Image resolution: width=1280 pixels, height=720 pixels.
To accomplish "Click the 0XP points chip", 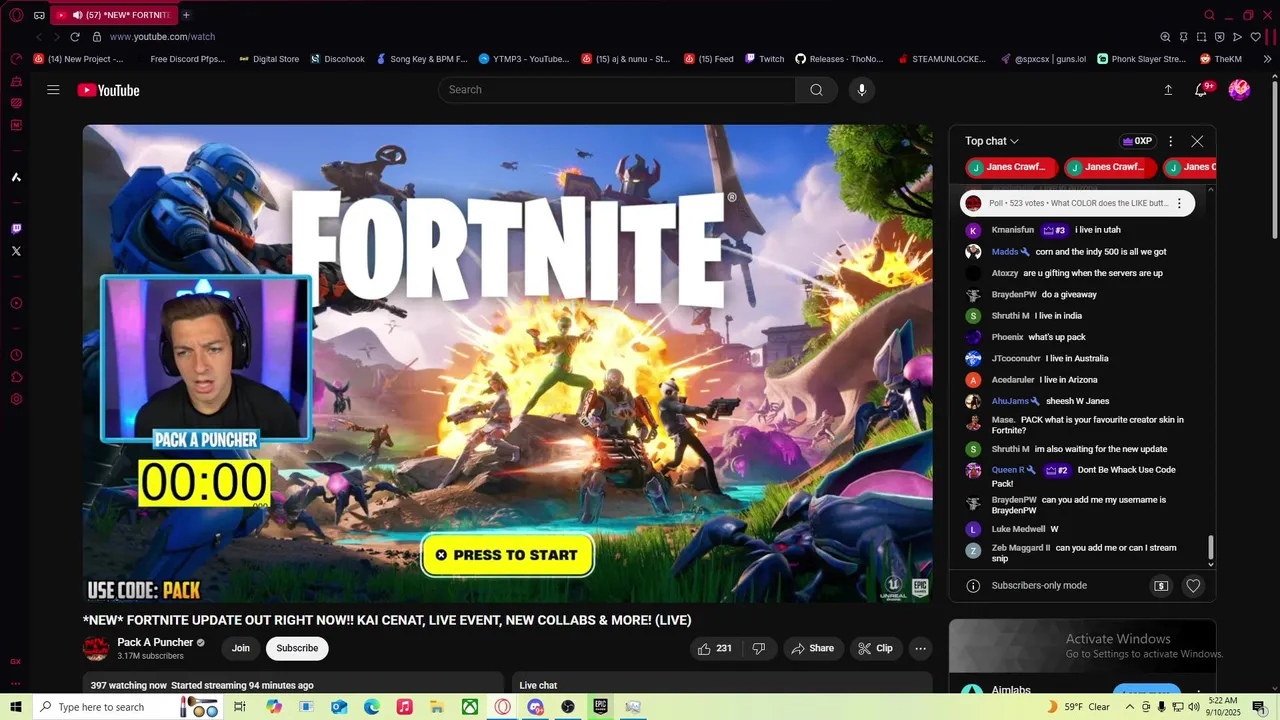I will [x=1137, y=141].
